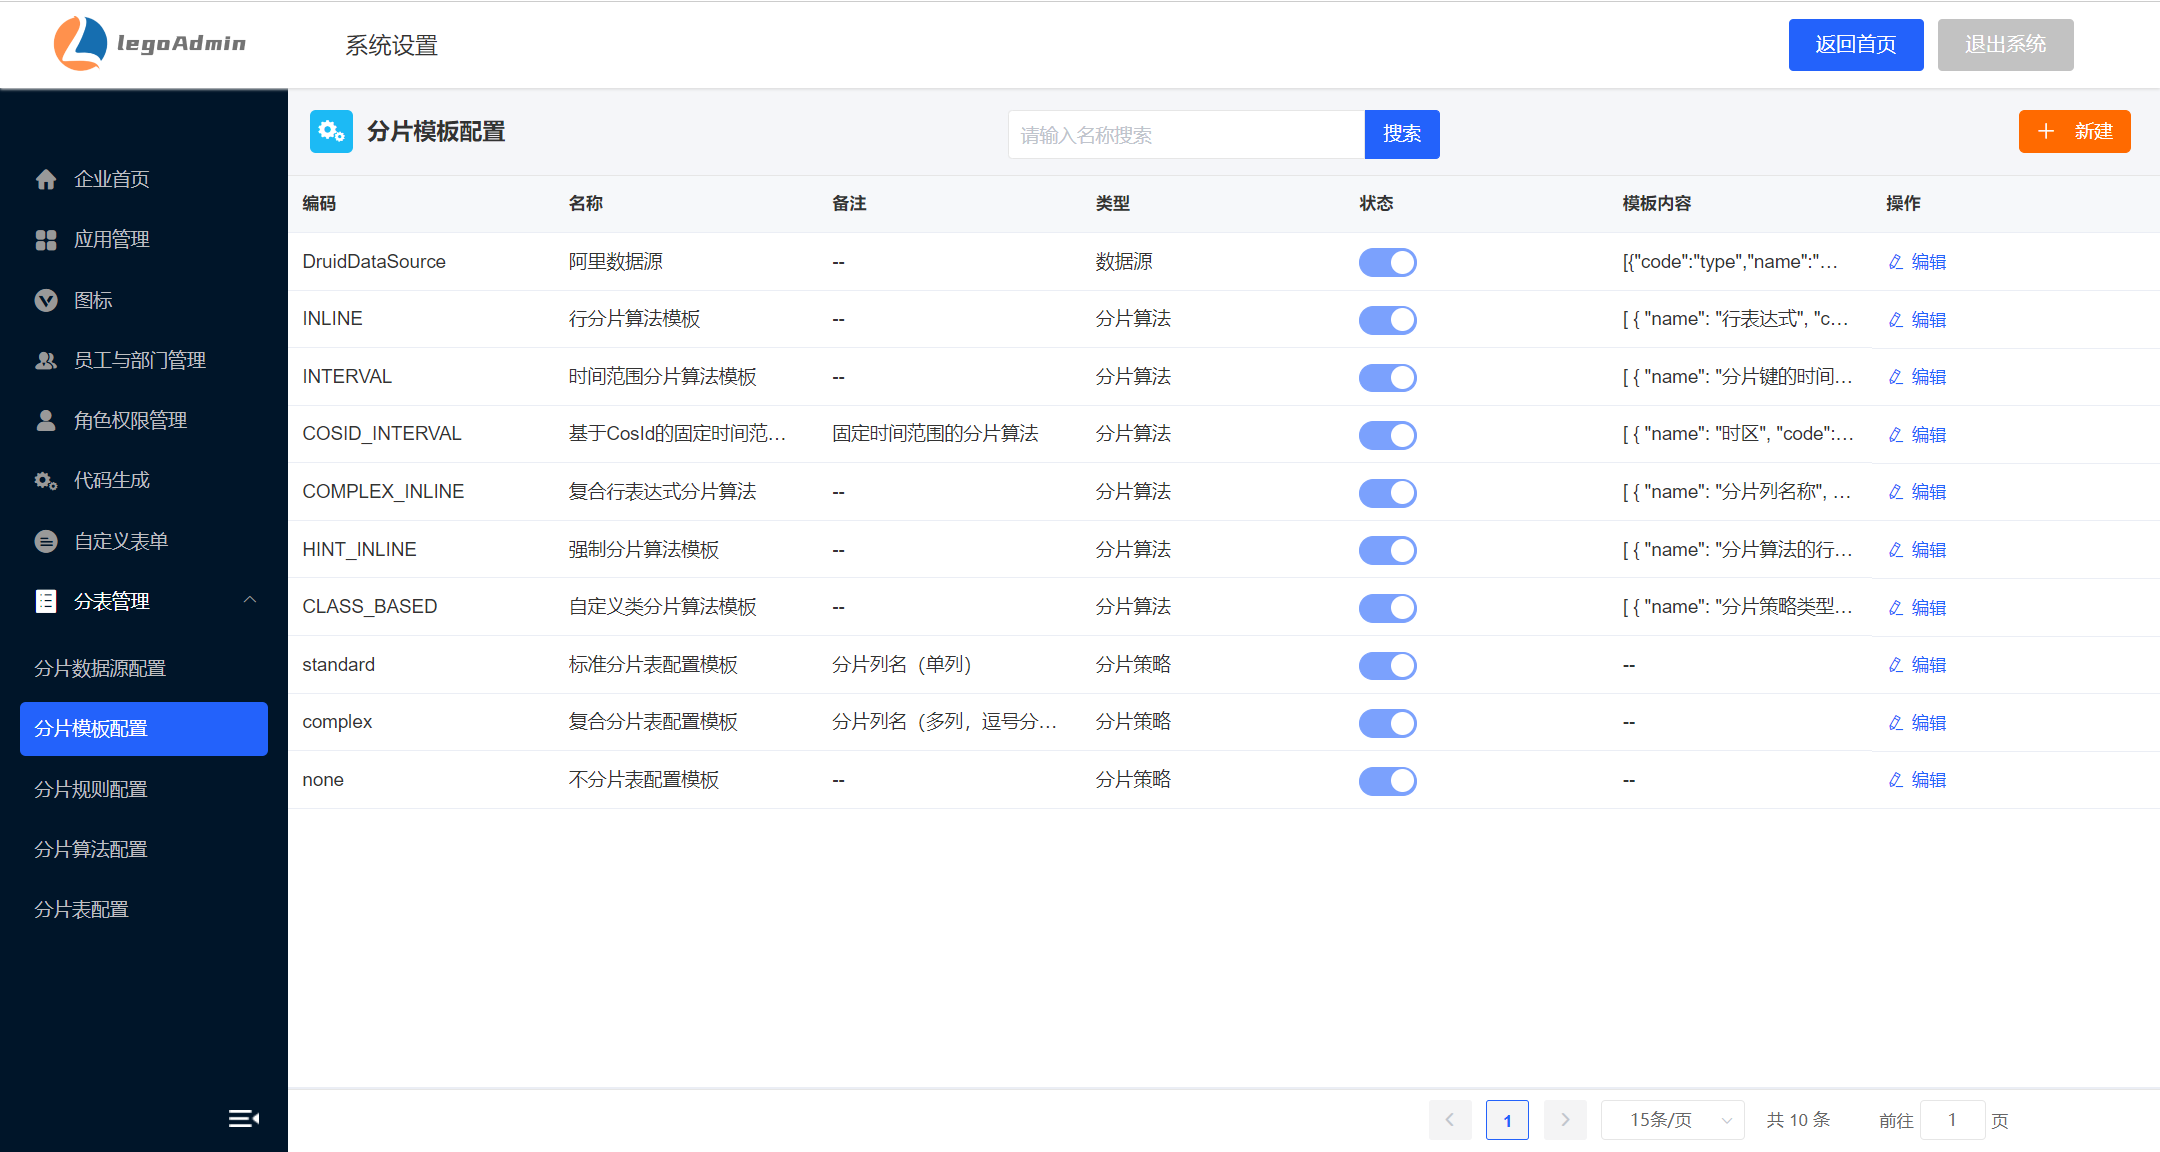Click 编辑 link text for none row
Image resolution: width=2160 pixels, height=1152 pixels.
click(x=1929, y=780)
